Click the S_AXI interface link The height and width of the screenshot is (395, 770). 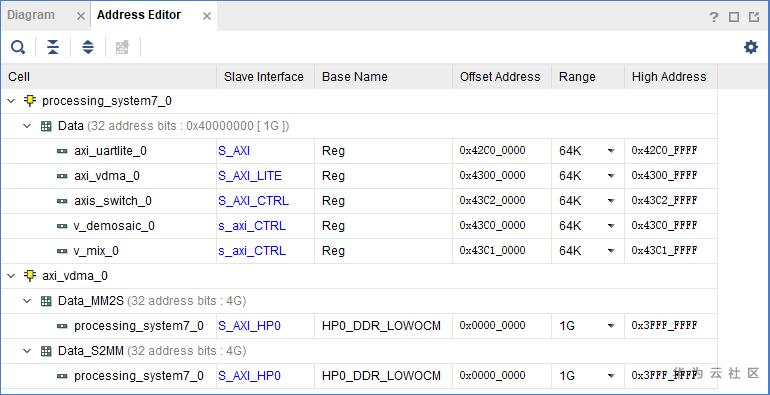pos(234,151)
